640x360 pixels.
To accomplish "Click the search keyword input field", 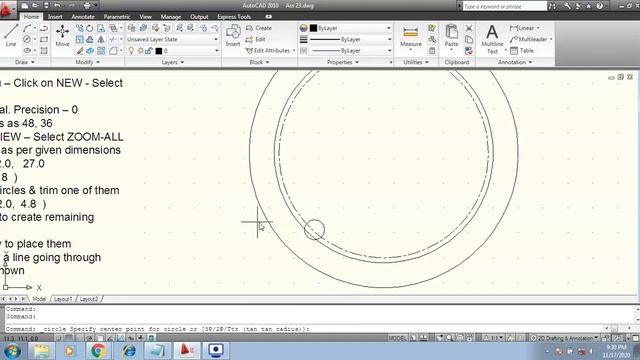I will pos(504,6).
